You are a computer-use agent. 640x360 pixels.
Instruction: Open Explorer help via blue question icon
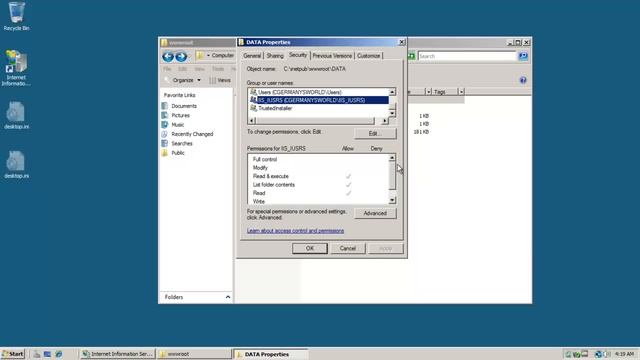click(523, 80)
